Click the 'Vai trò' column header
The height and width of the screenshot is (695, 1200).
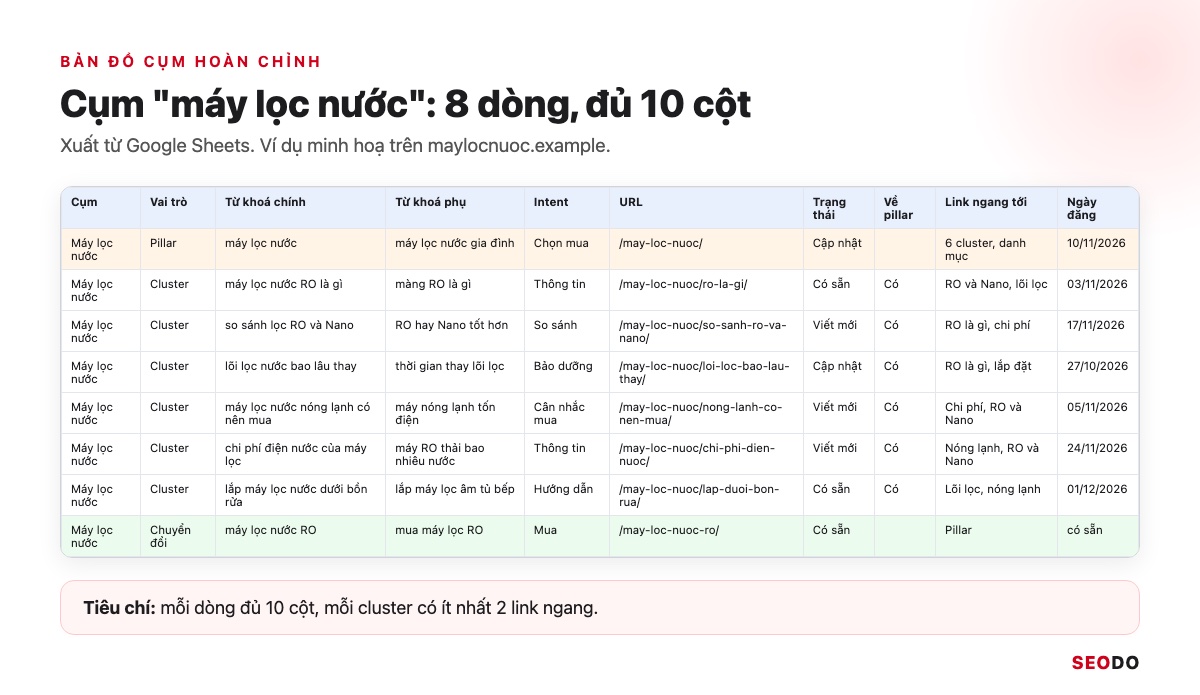177,208
